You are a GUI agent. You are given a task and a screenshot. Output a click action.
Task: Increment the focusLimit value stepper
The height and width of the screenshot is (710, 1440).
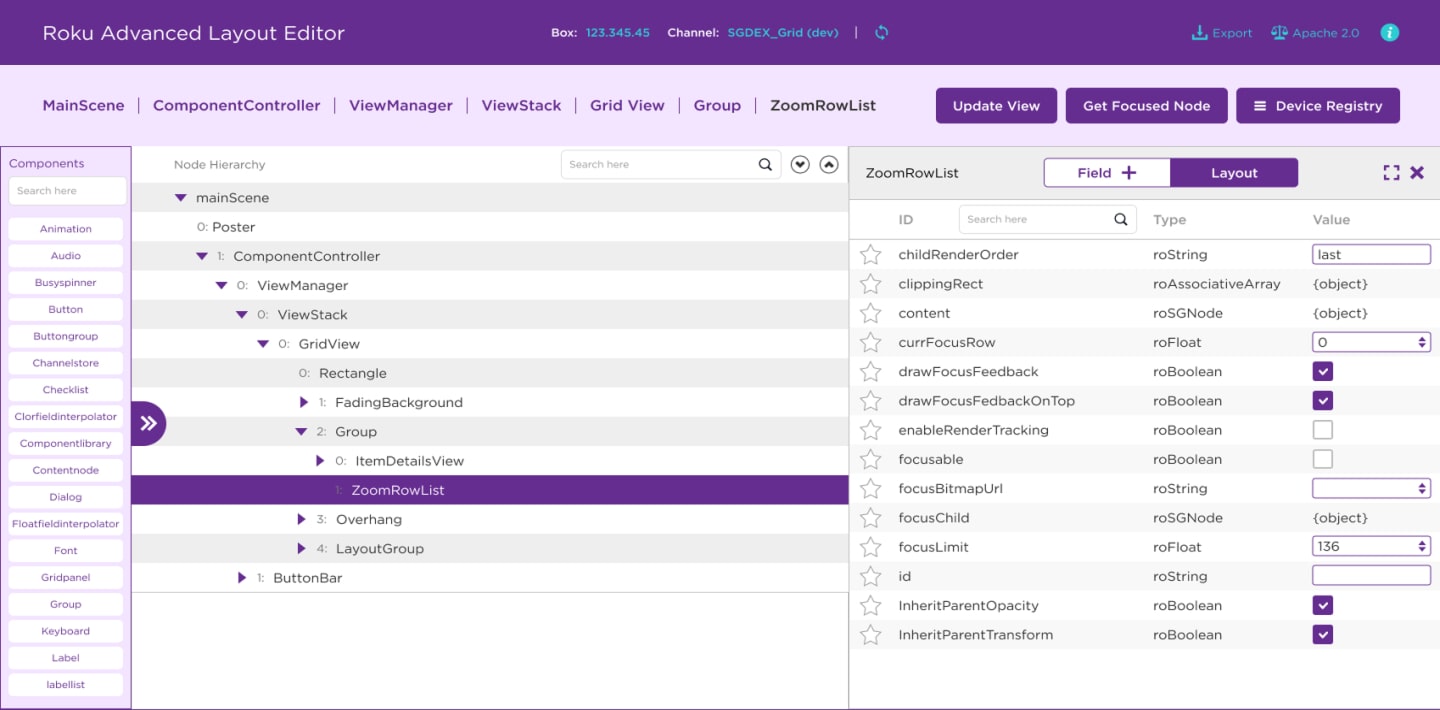1420,542
